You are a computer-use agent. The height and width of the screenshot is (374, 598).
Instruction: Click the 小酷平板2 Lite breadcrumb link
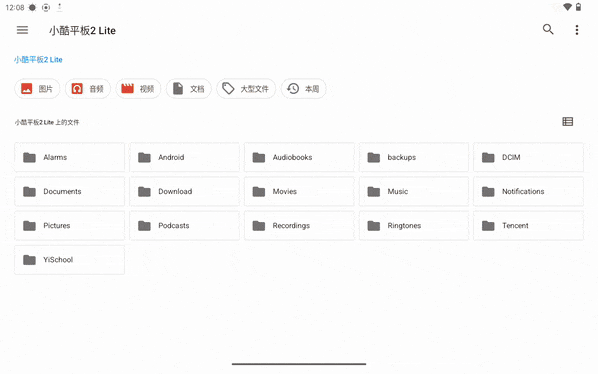(x=38, y=59)
